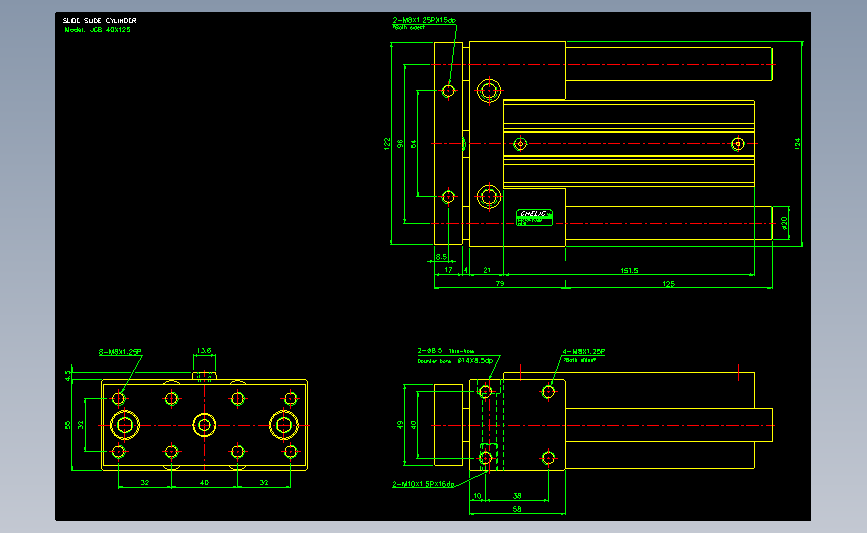
Task: Click the ø20 rod diameter dimension
Action: (x=784, y=223)
